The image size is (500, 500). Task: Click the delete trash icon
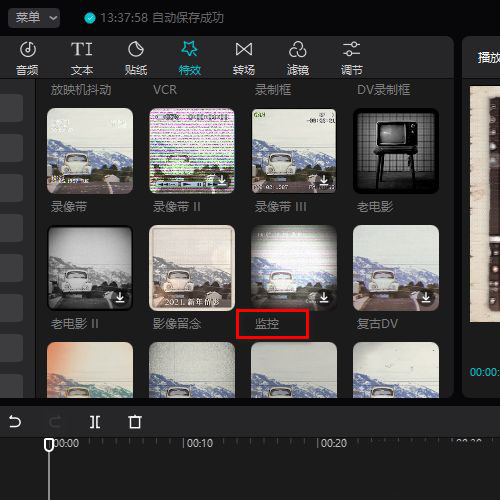tap(135, 422)
